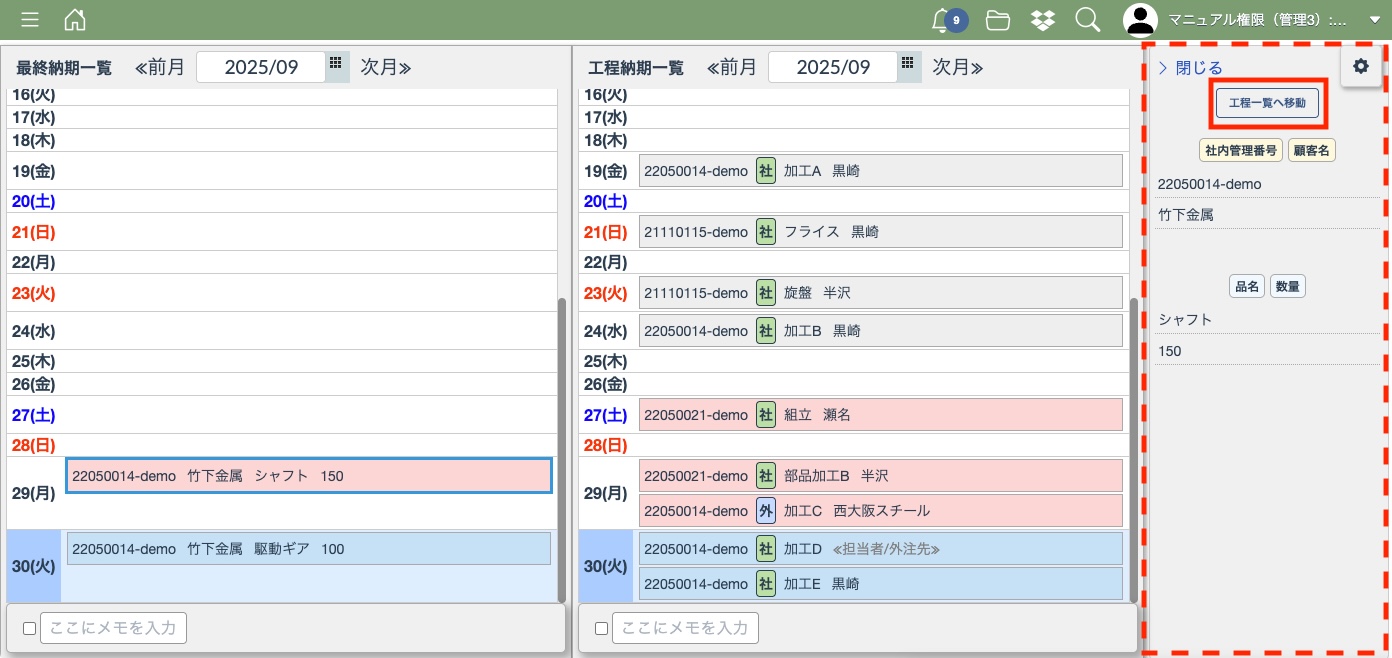Check the memo checkbox under 最終納期一覧
Viewport: 1392px width, 658px height.
pyautogui.click(x=29, y=628)
